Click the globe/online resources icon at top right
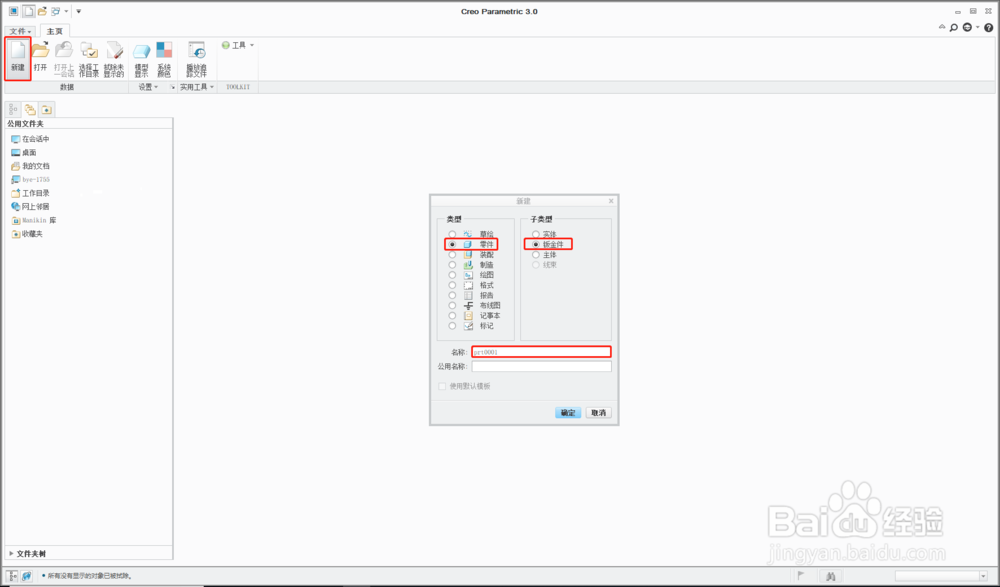The image size is (1000, 587). coord(967,27)
